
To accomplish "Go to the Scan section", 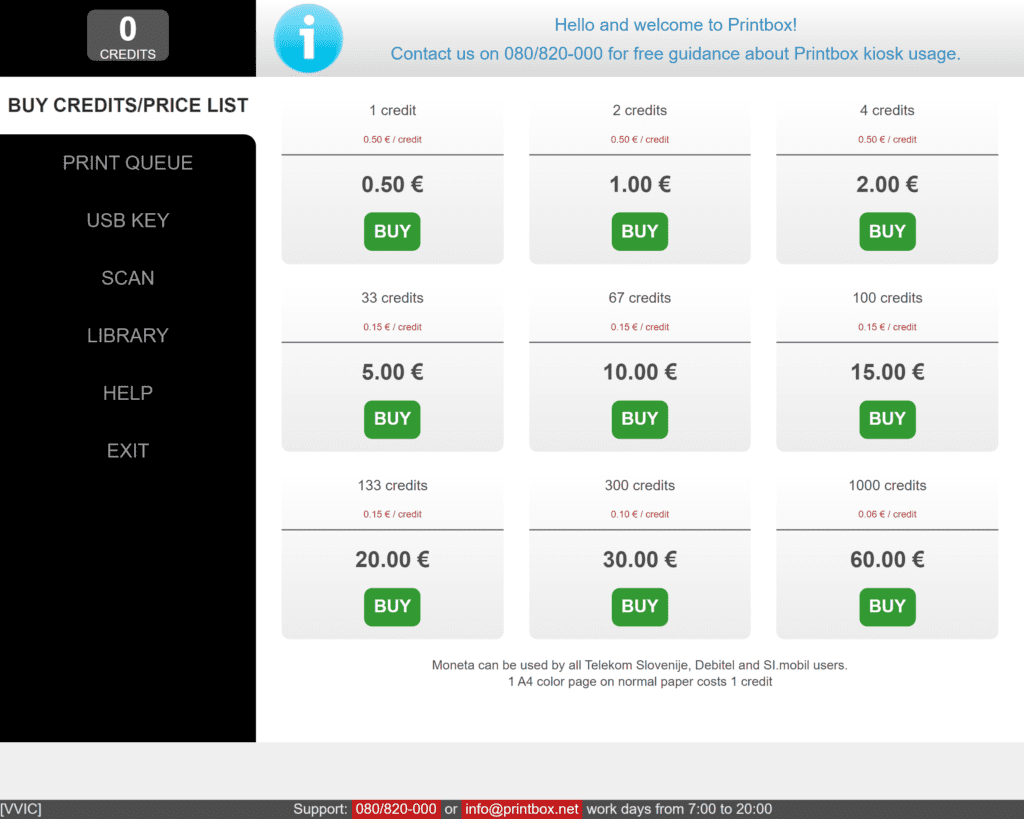I will (x=128, y=278).
